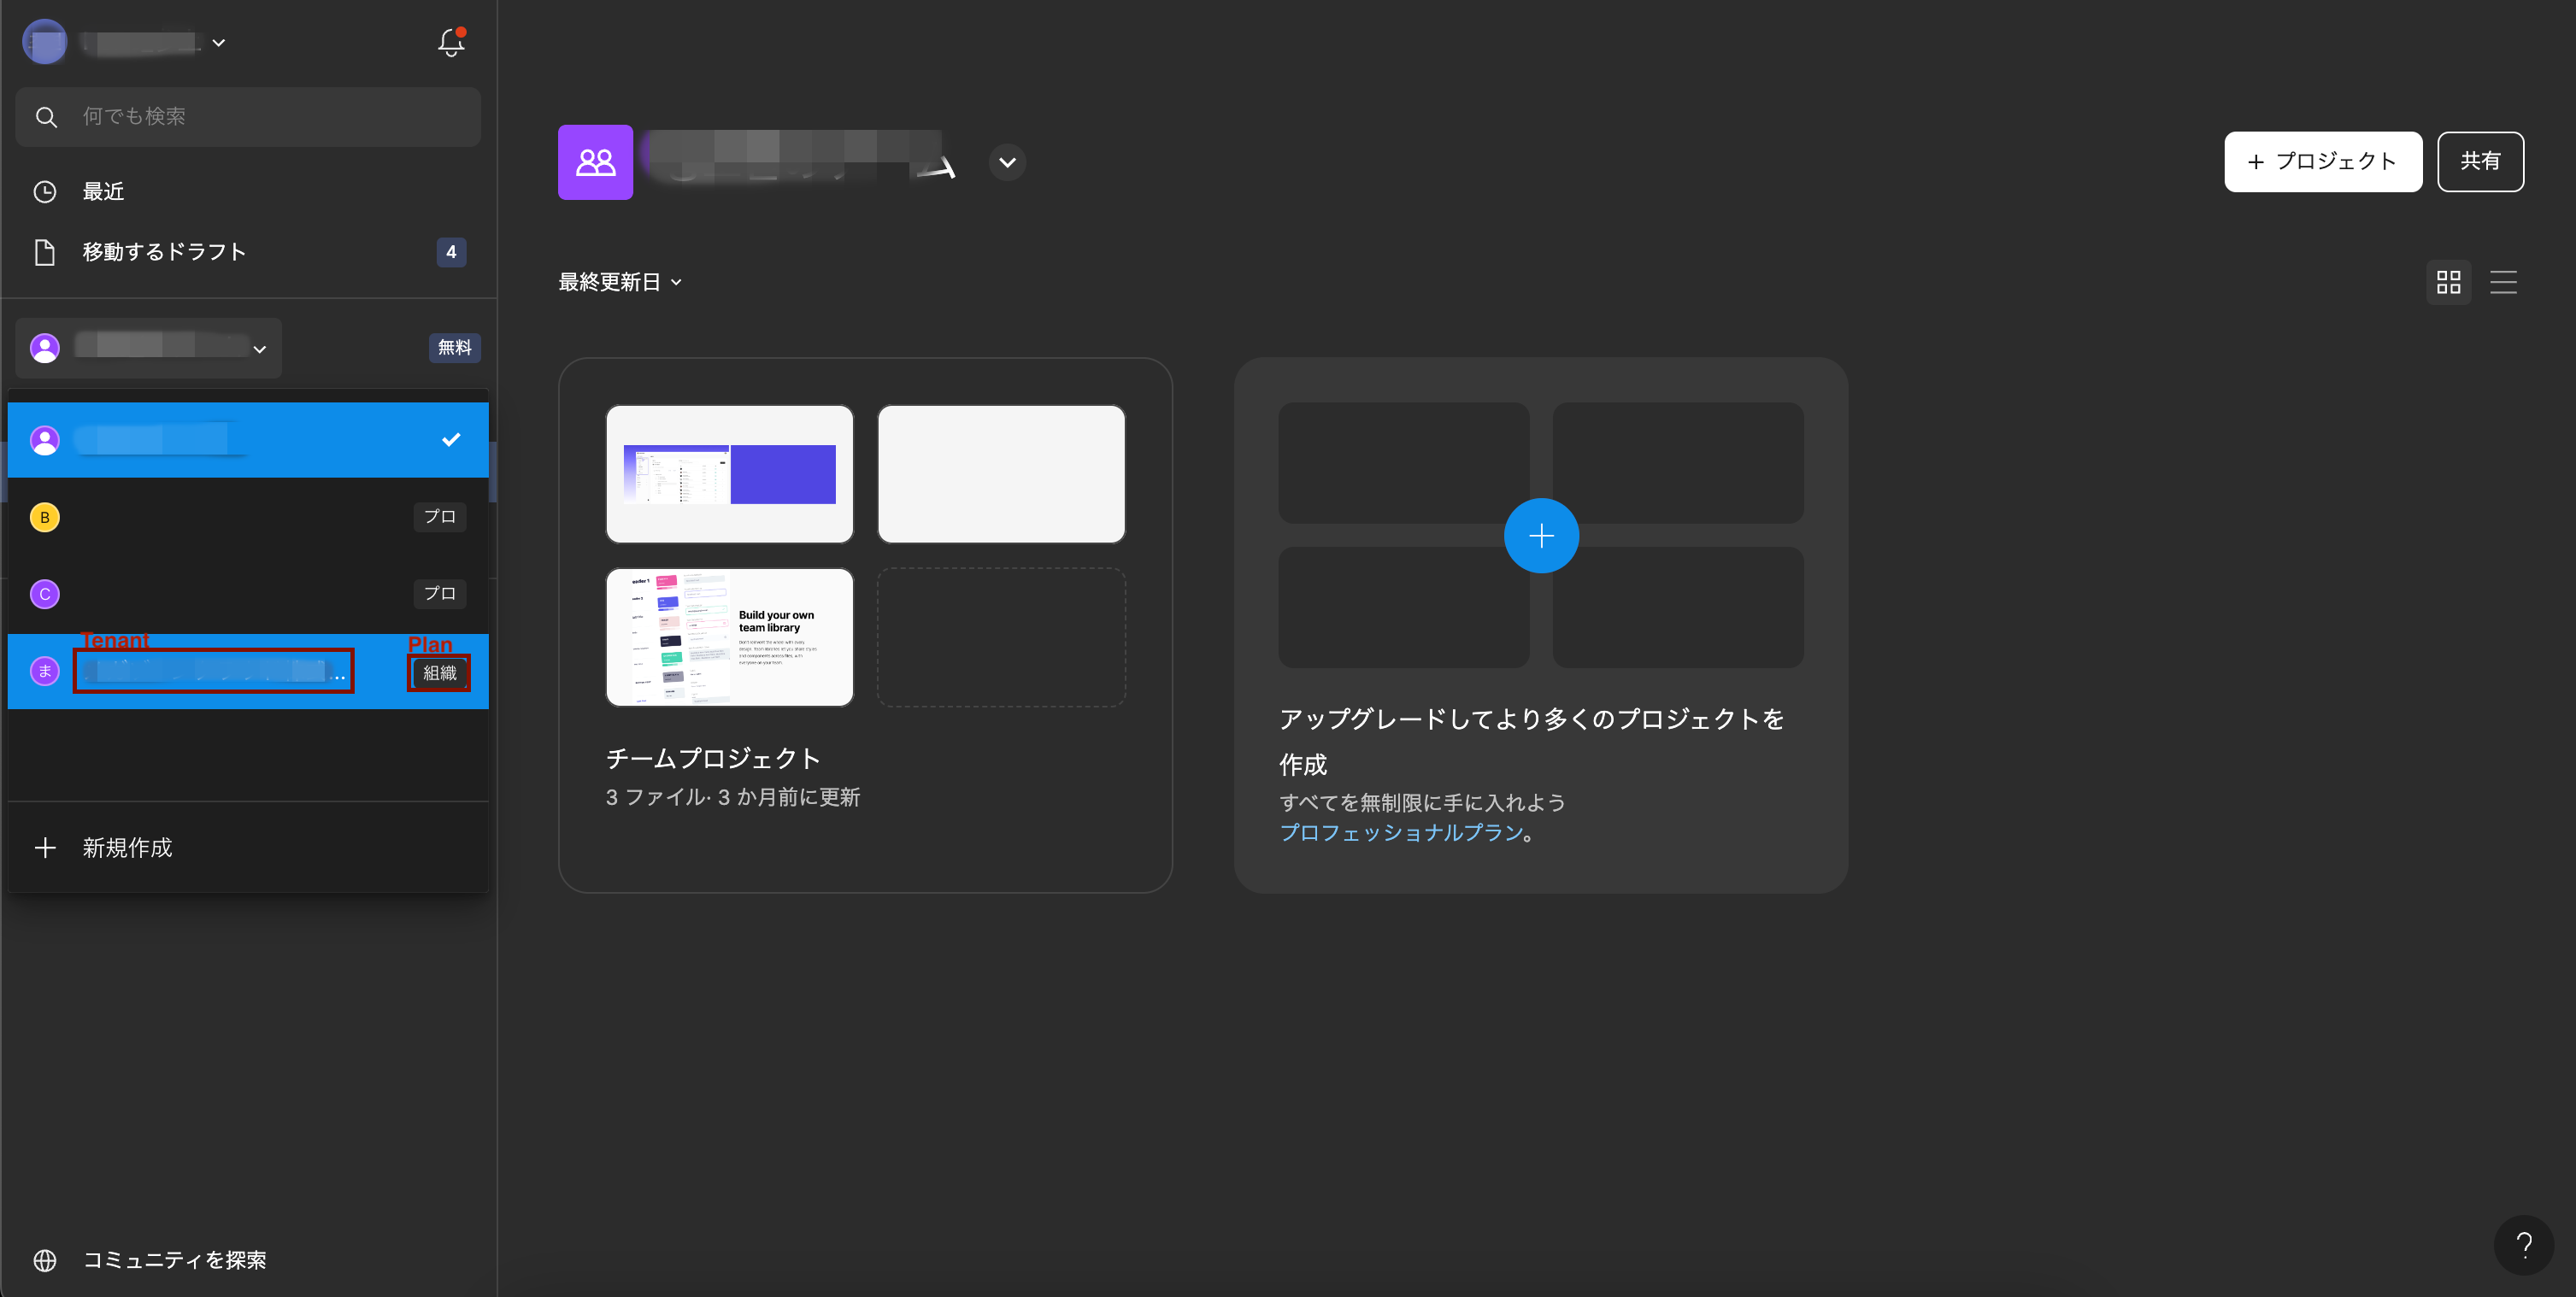Click in the 何でも検索 field
Image resolution: width=2576 pixels, height=1297 pixels.
pos(270,117)
